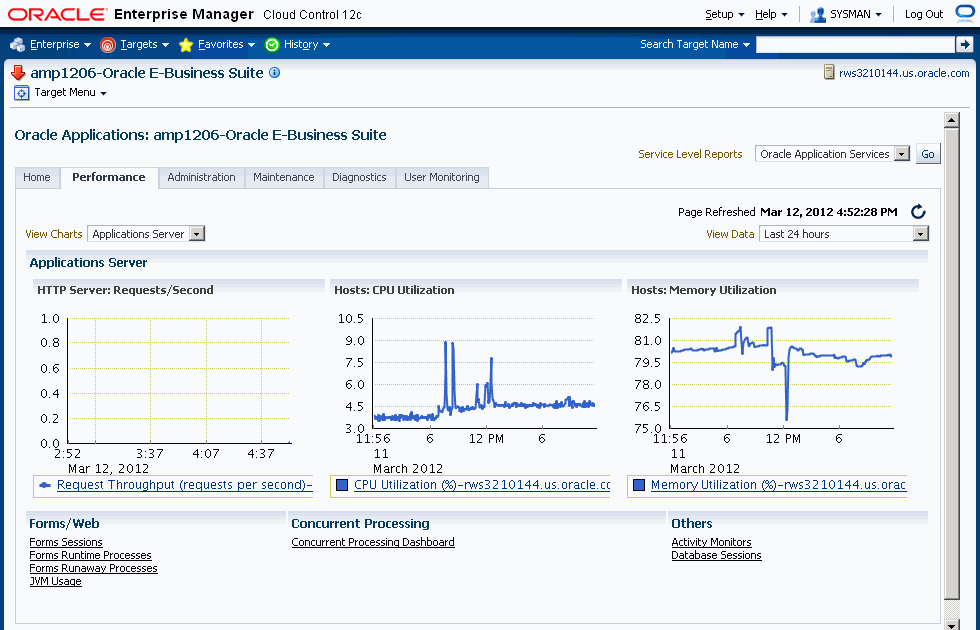This screenshot has height=630, width=980.
Task: Open the Database Sessions link
Action: tap(716, 556)
